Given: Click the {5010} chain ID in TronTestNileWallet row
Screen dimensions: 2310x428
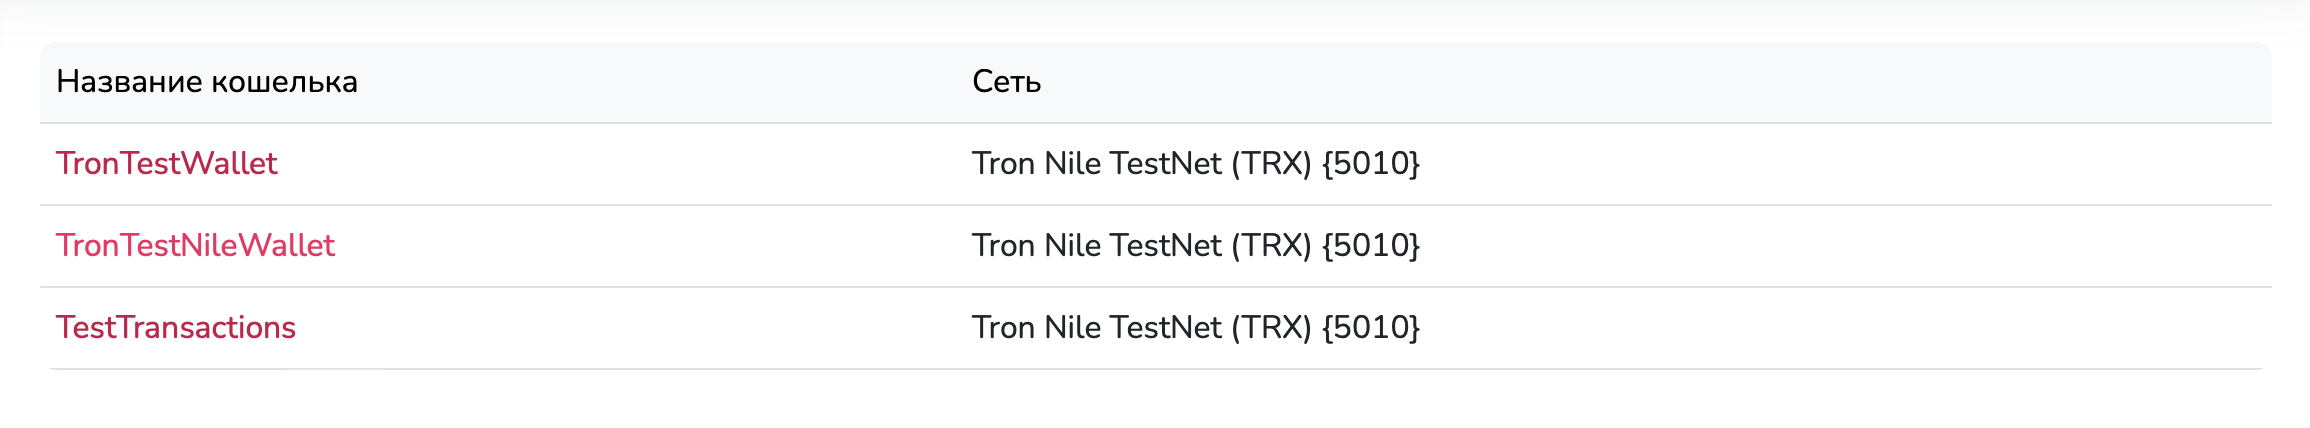Looking at the screenshot, I should (x=1370, y=246).
